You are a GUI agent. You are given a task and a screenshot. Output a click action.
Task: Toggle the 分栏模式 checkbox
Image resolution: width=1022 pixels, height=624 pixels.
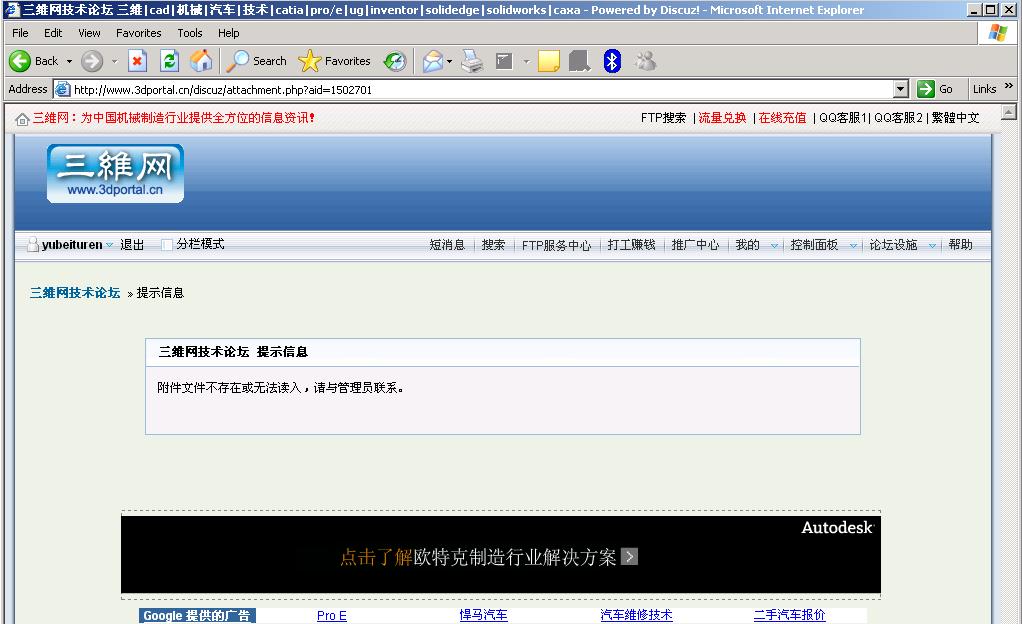167,245
